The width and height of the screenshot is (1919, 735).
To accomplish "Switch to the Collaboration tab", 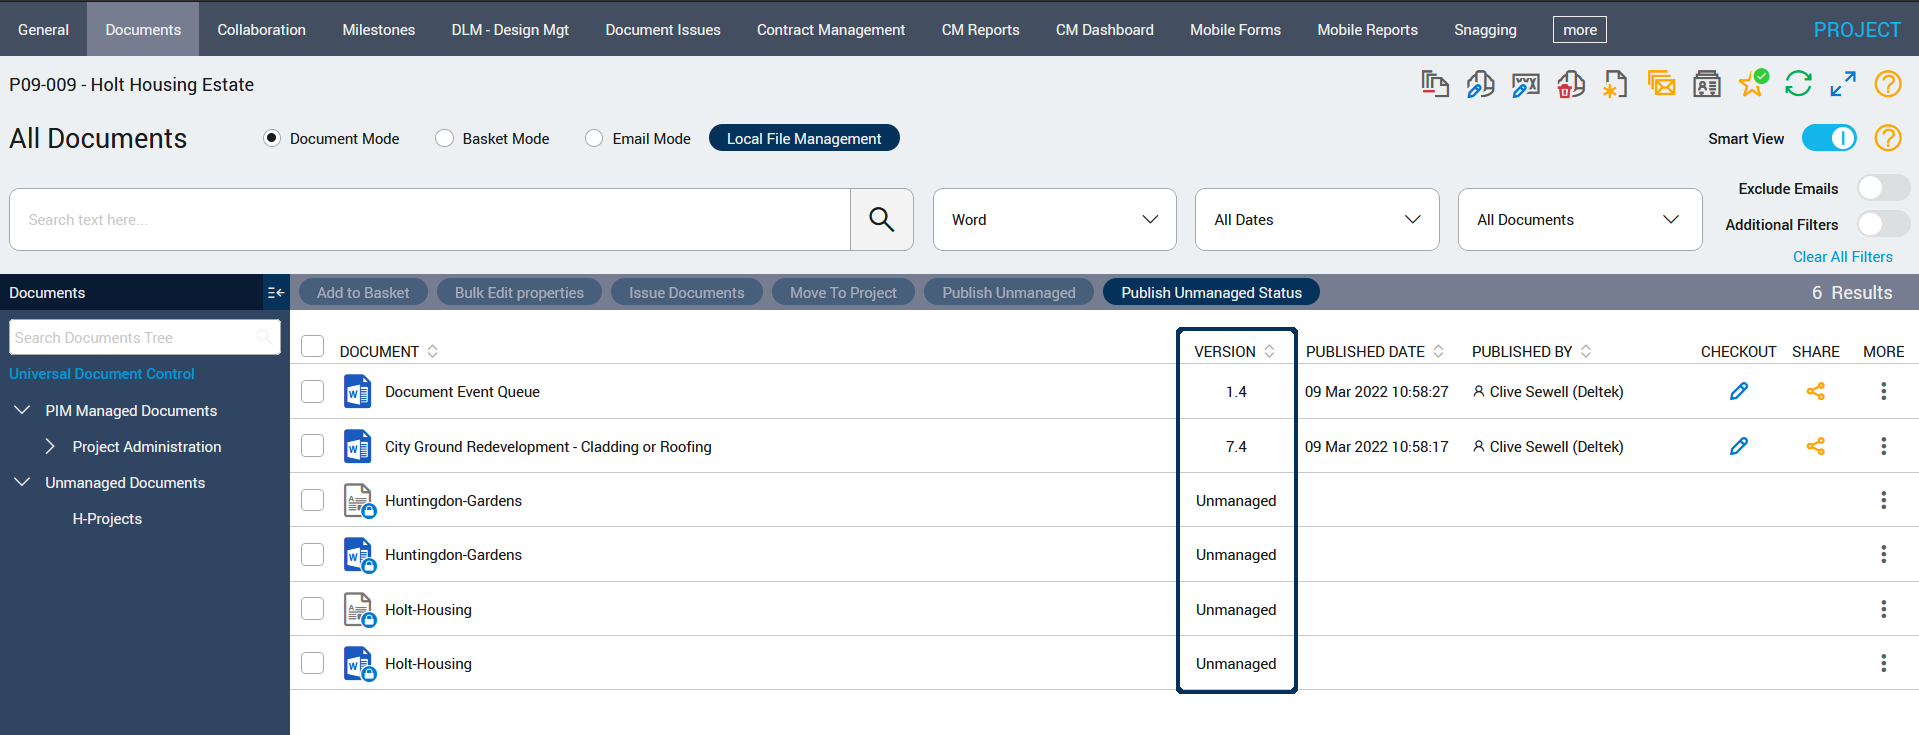I will point(261,30).
